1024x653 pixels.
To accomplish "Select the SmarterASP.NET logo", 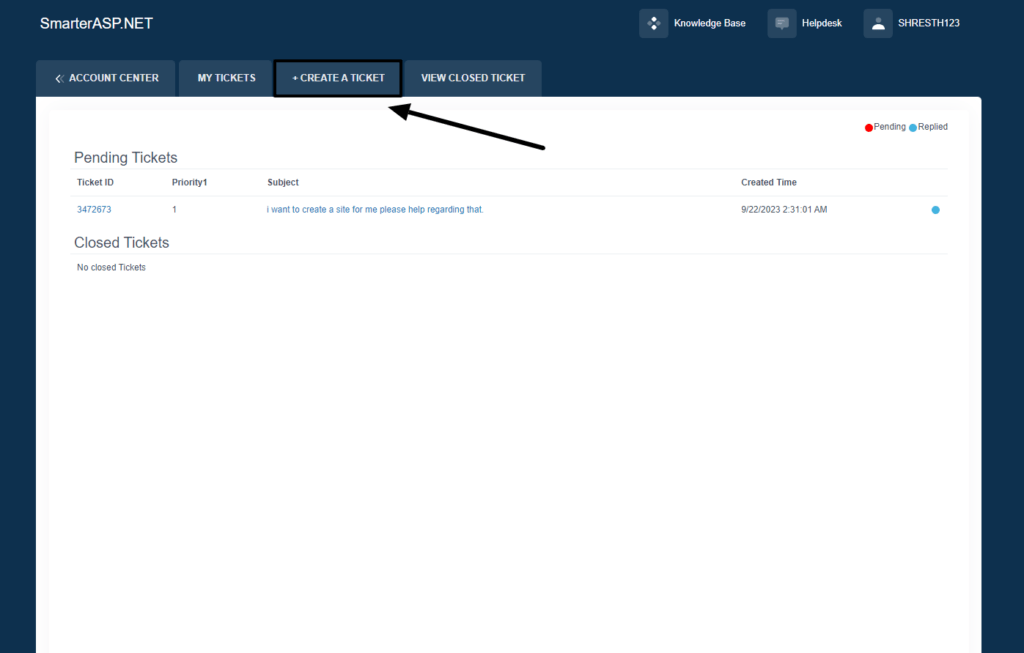I will coord(95,22).
